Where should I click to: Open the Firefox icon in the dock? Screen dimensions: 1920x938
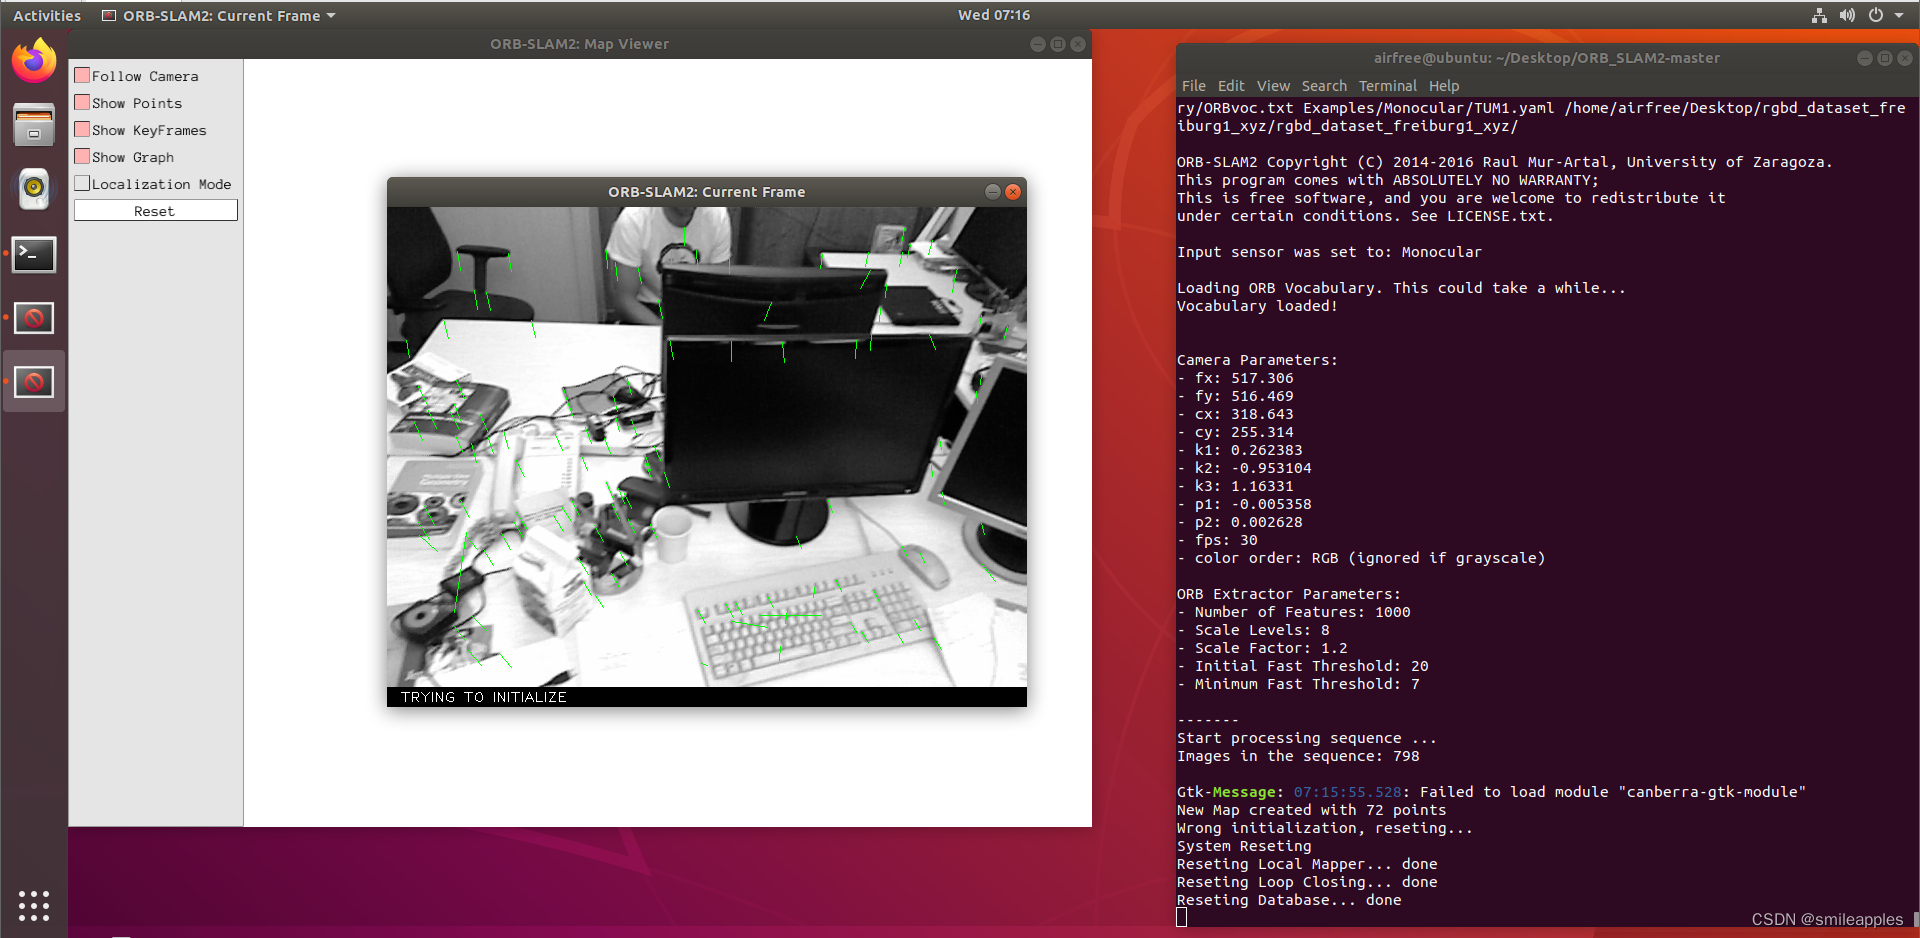(34, 62)
